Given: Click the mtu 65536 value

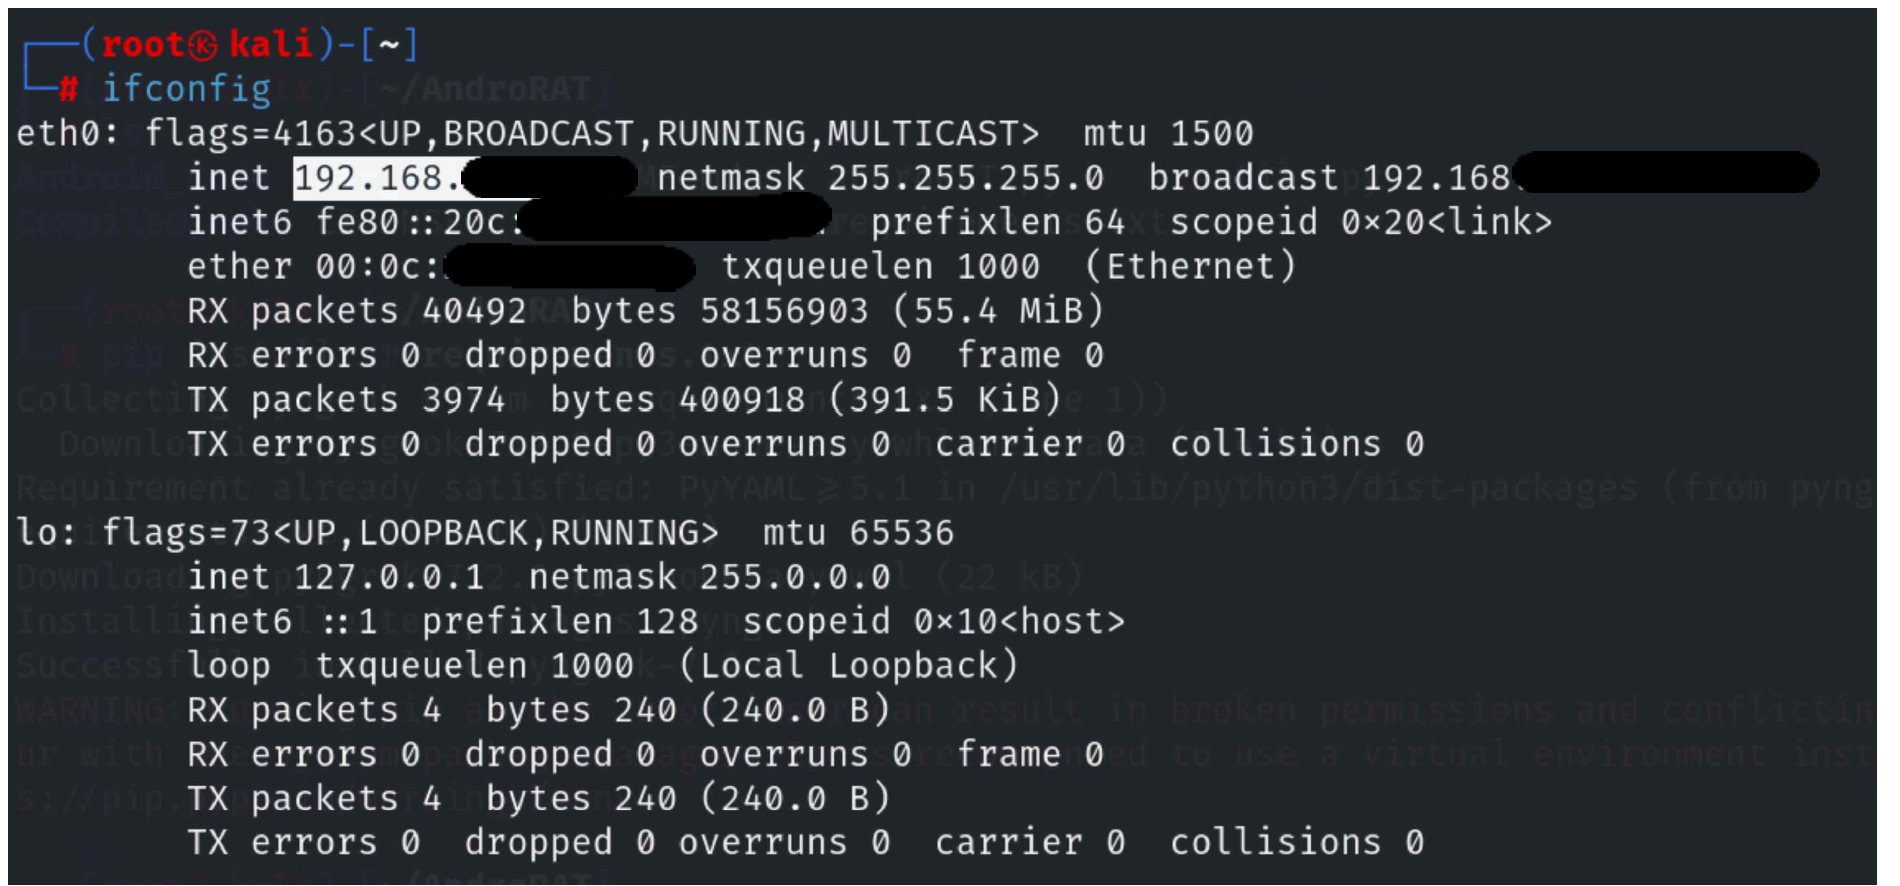Looking at the screenshot, I should coord(901,533).
